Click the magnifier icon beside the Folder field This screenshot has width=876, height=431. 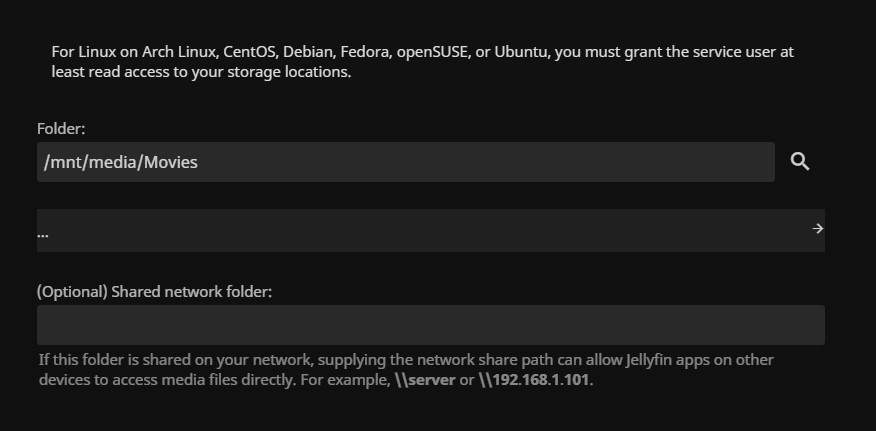[x=799, y=162]
